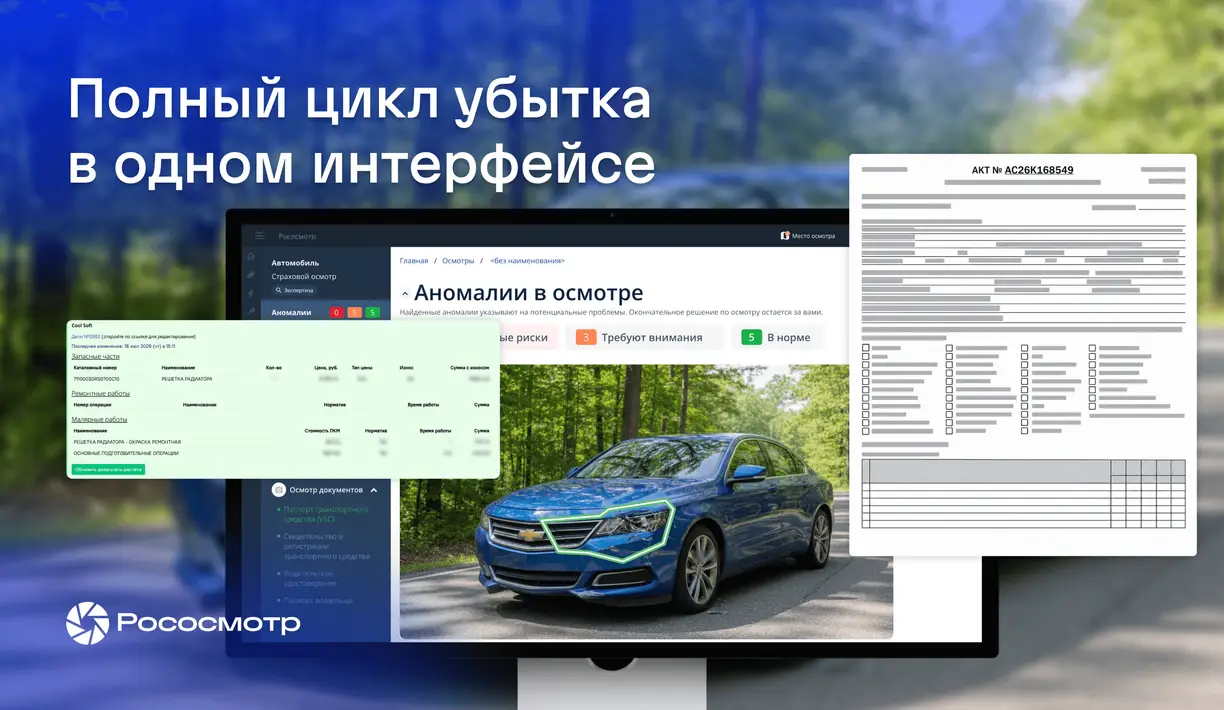Open Паспорт владельца document
Image resolution: width=1224 pixels, height=710 pixels.
tap(318, 600)
